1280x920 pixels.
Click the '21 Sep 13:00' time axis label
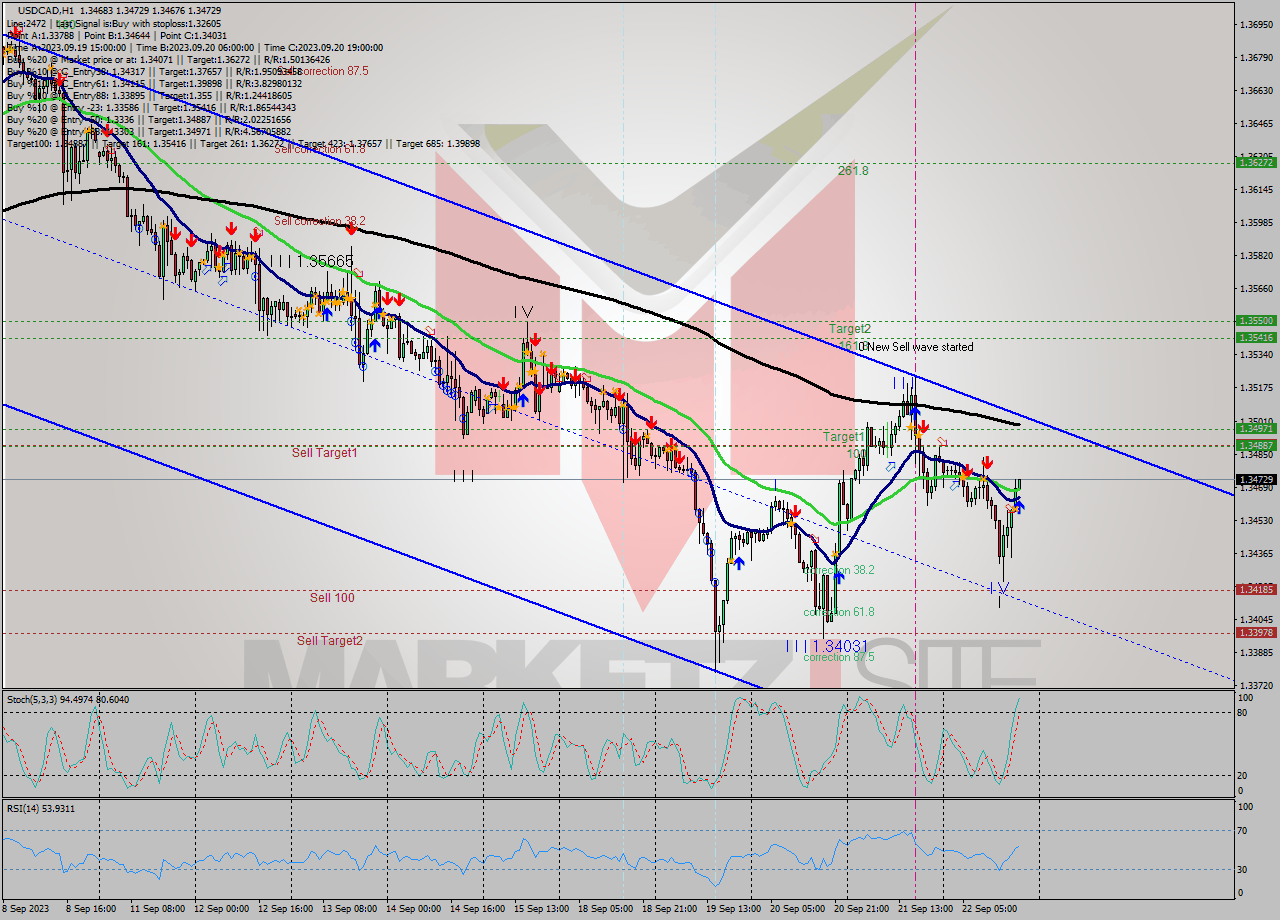click(925, 909)
